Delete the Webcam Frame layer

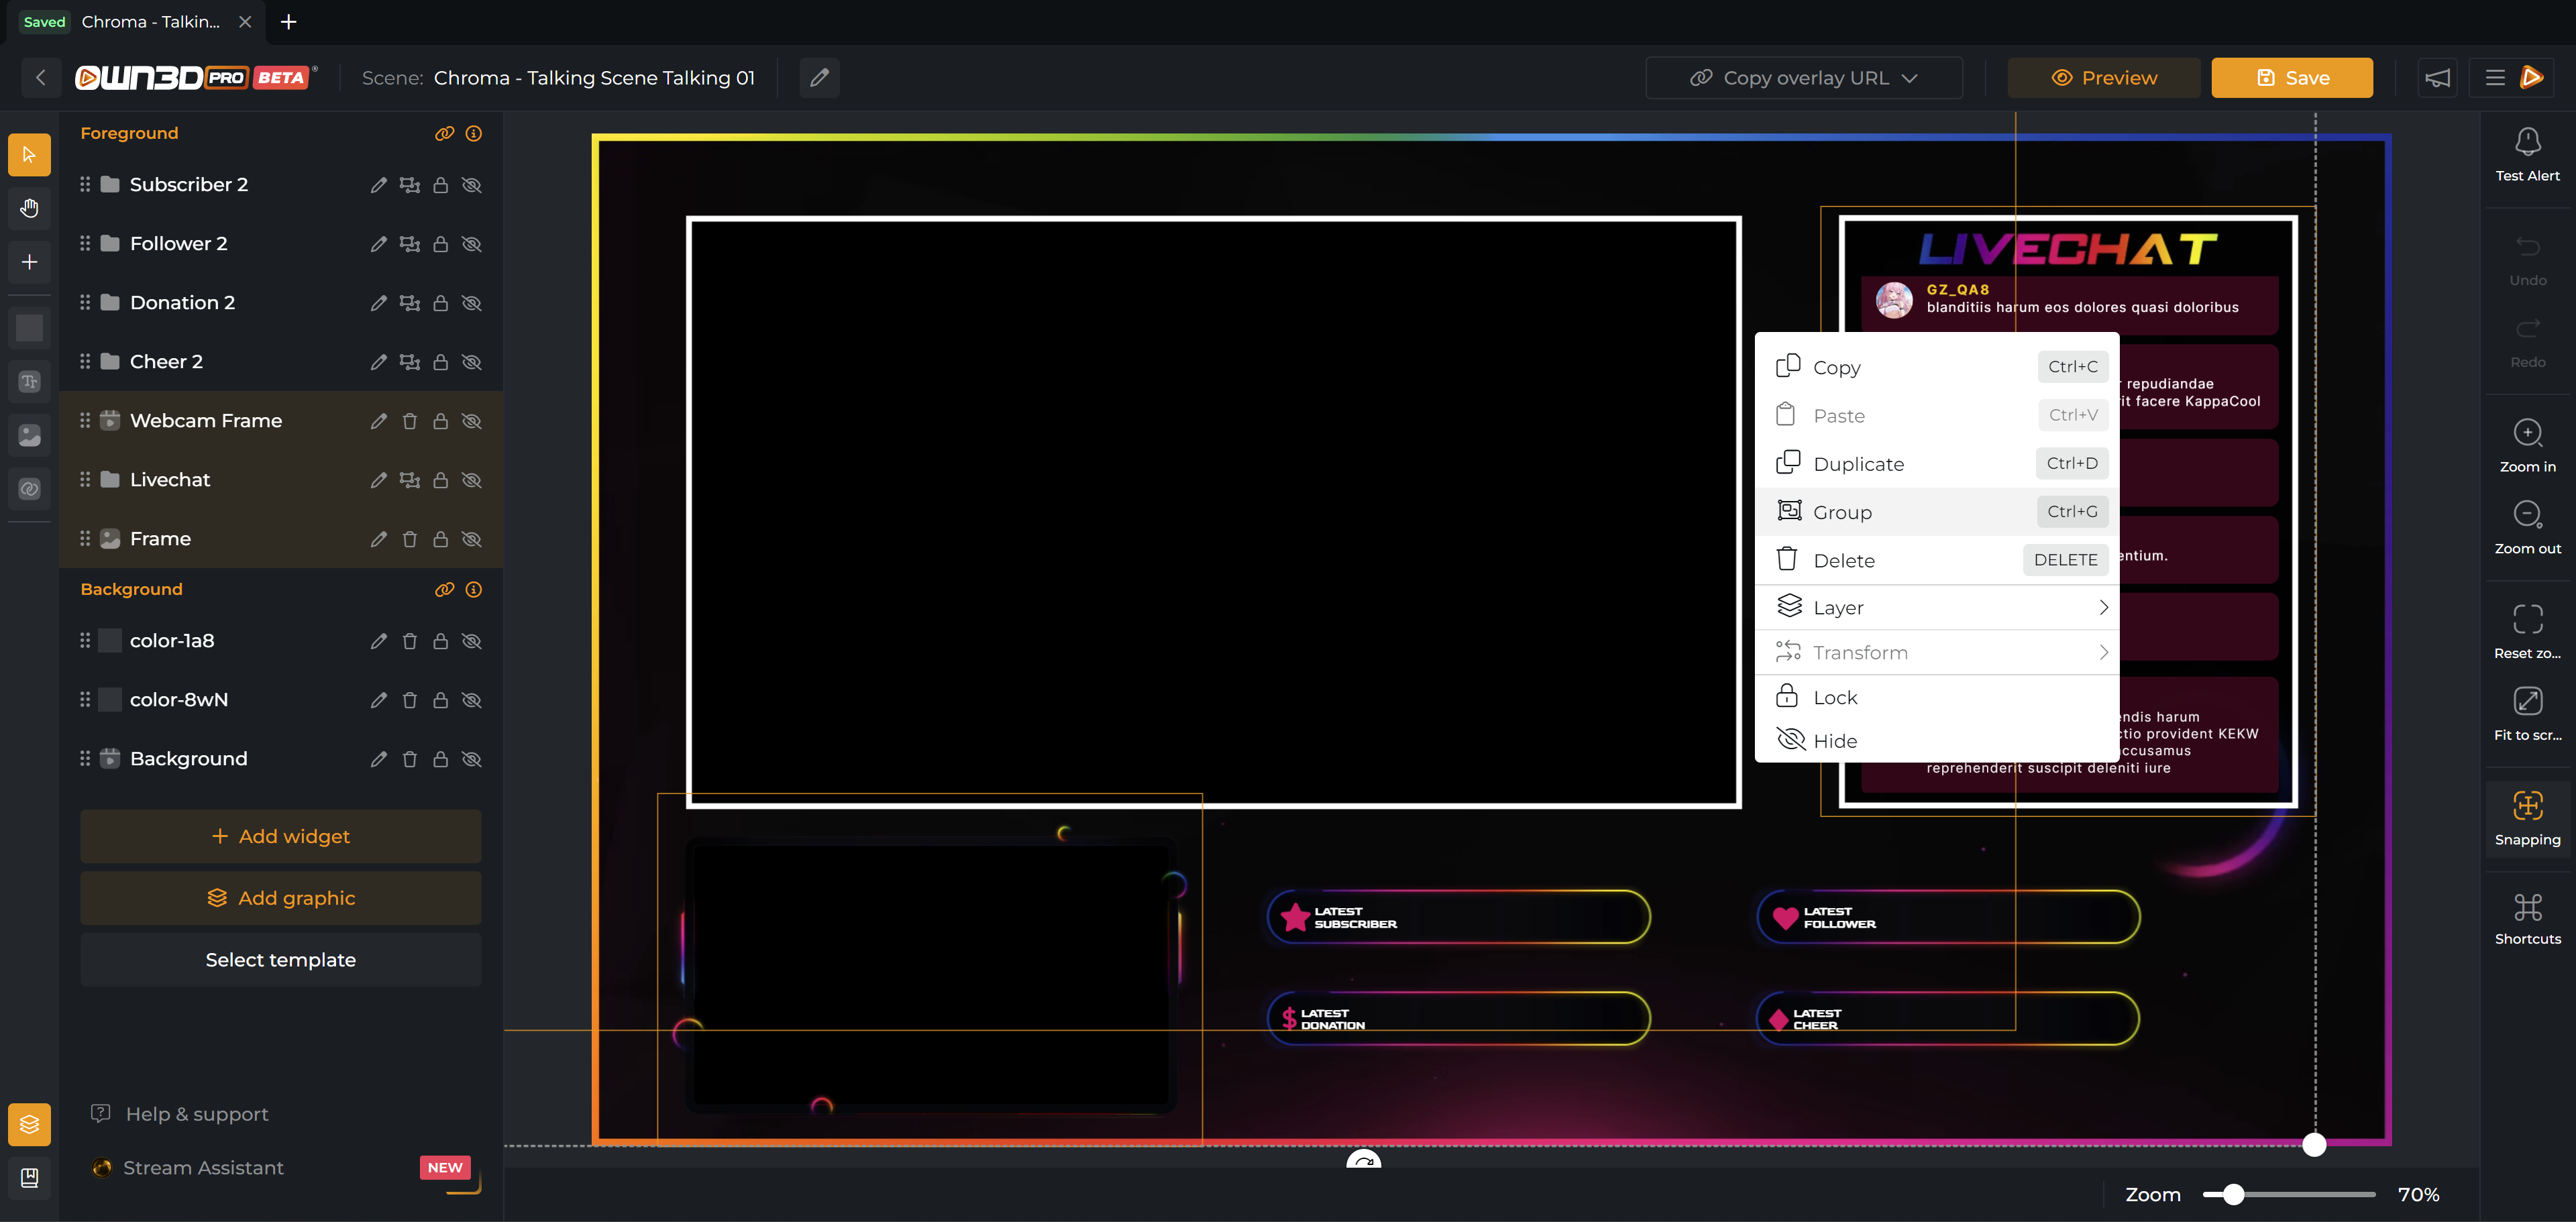409,421
